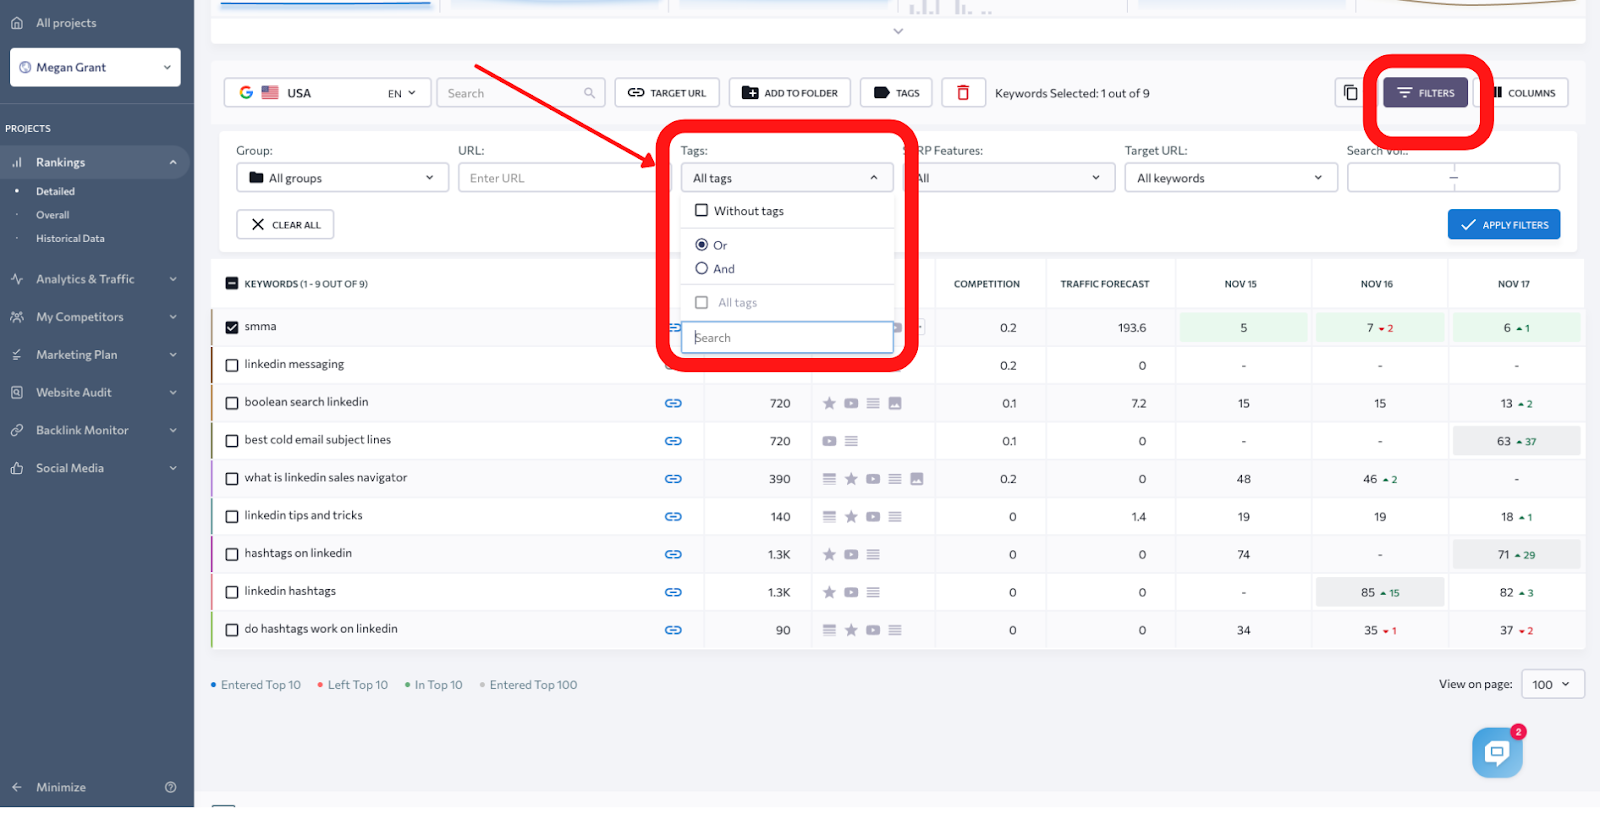Screen dimensions: 1600x820
Task: Click link icon for best cold email subject lines
Action: tap(673, 441)
